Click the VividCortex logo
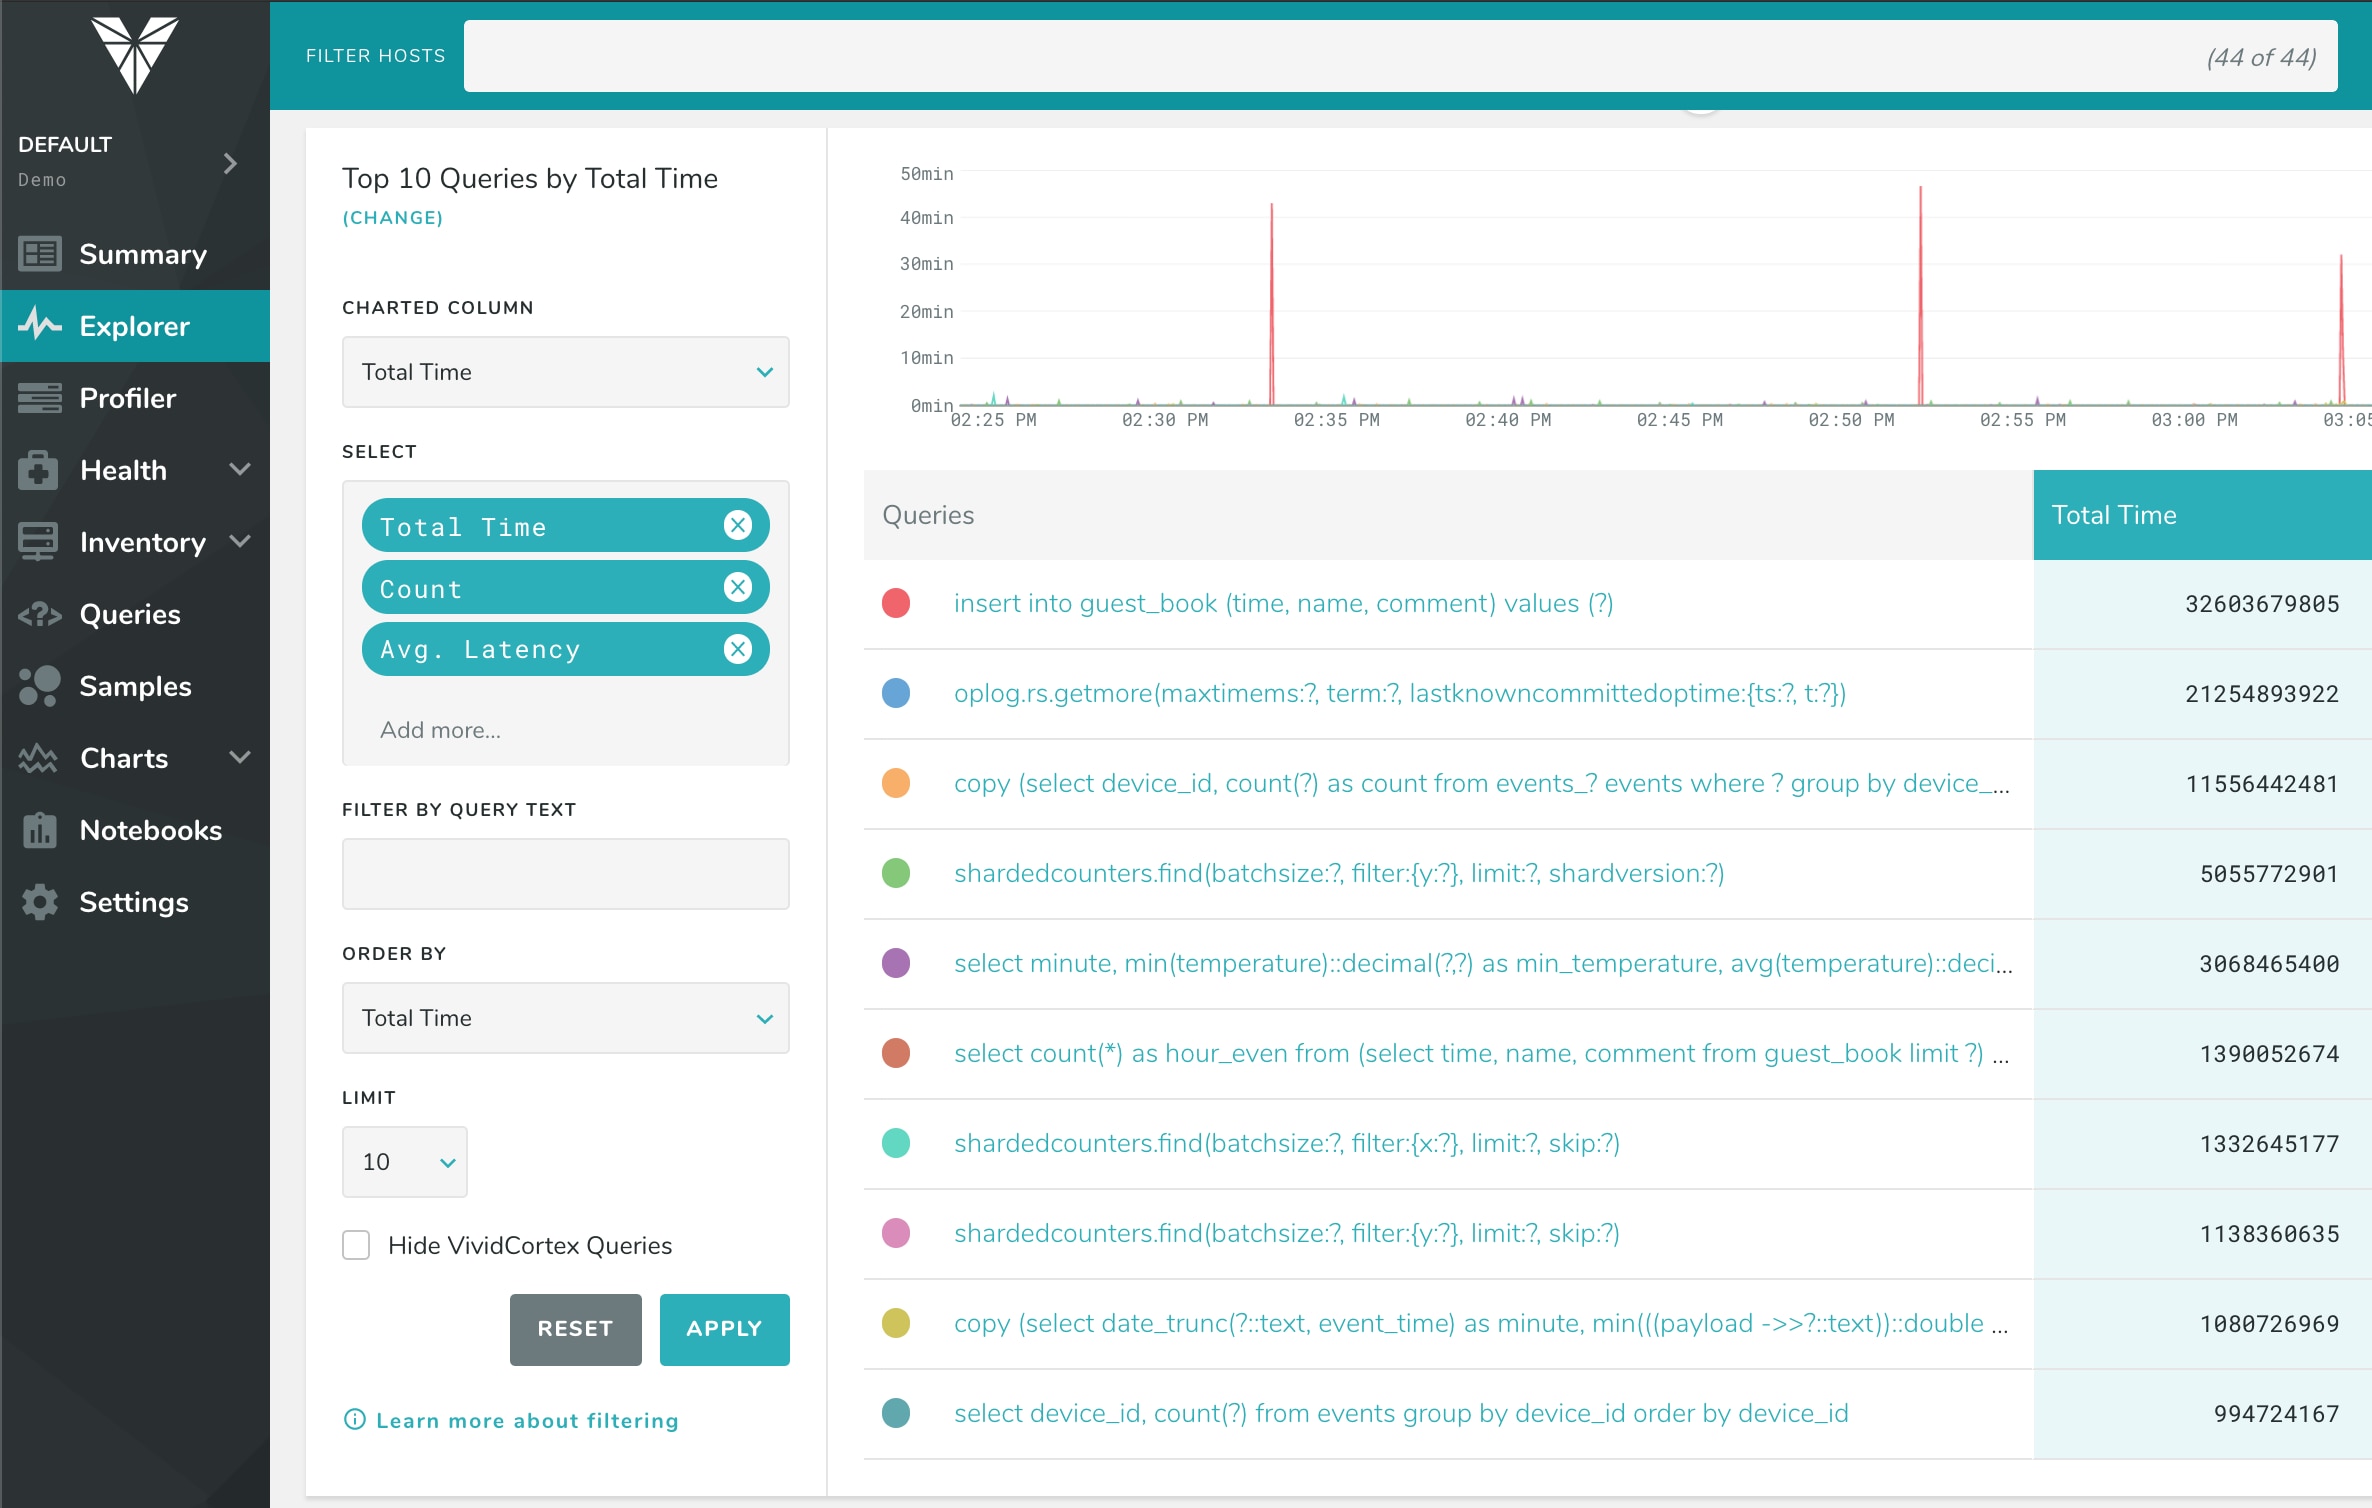Viewport: 2372px width, 1508px height. [x=135, y=54]
